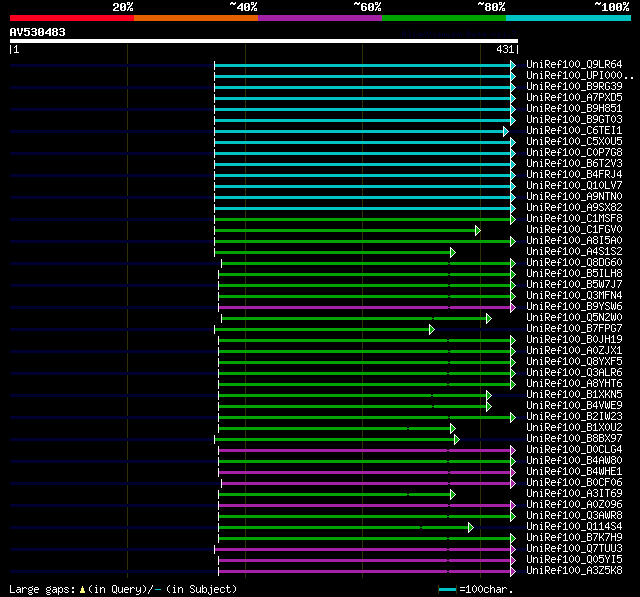Image resolution: width=640 pixels, height=597 pixels.
Task: Click the UniRef100_A0Z096 label
Action: [574, 505]
